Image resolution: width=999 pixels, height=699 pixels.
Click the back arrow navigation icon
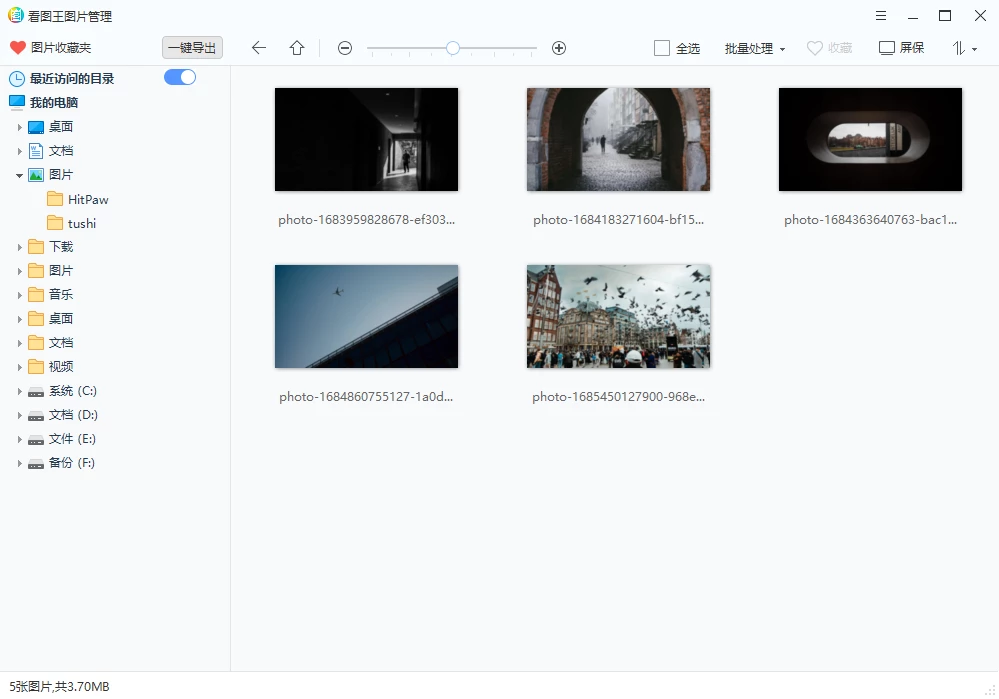[x=259, y=48]
